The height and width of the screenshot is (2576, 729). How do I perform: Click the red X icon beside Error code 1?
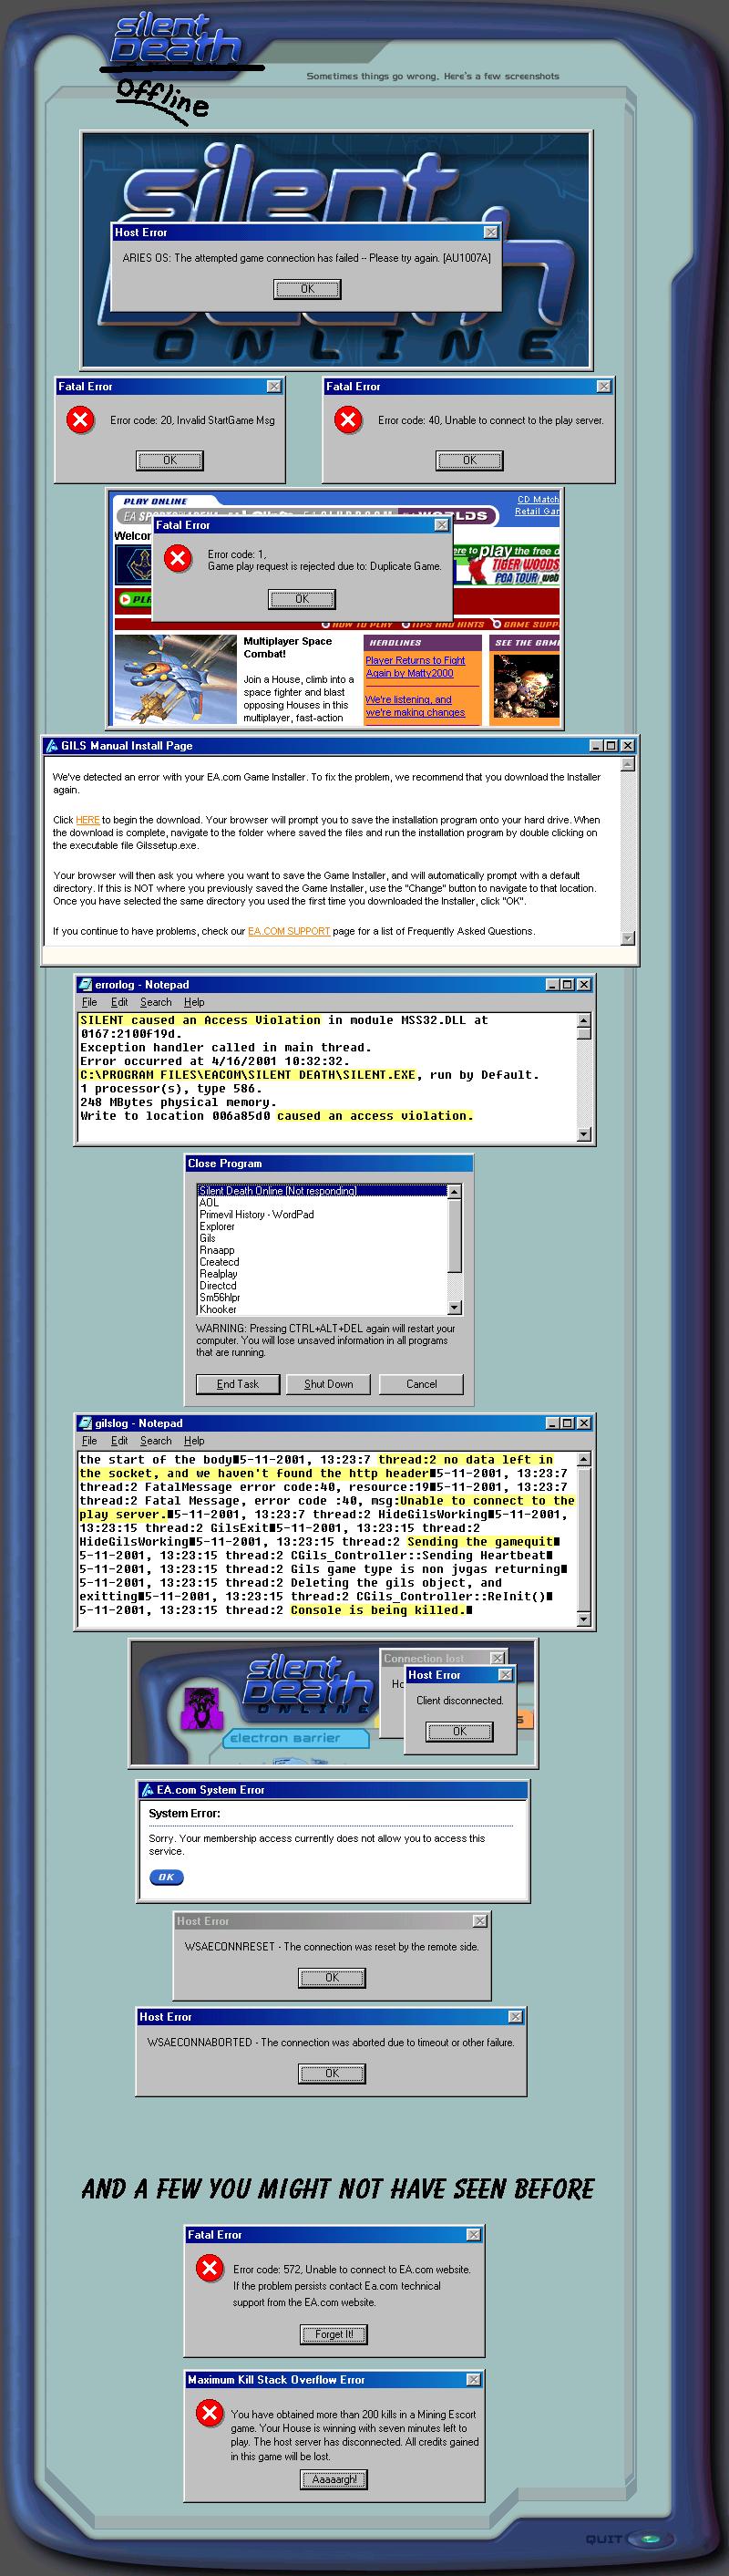click(x=178, y=558)
